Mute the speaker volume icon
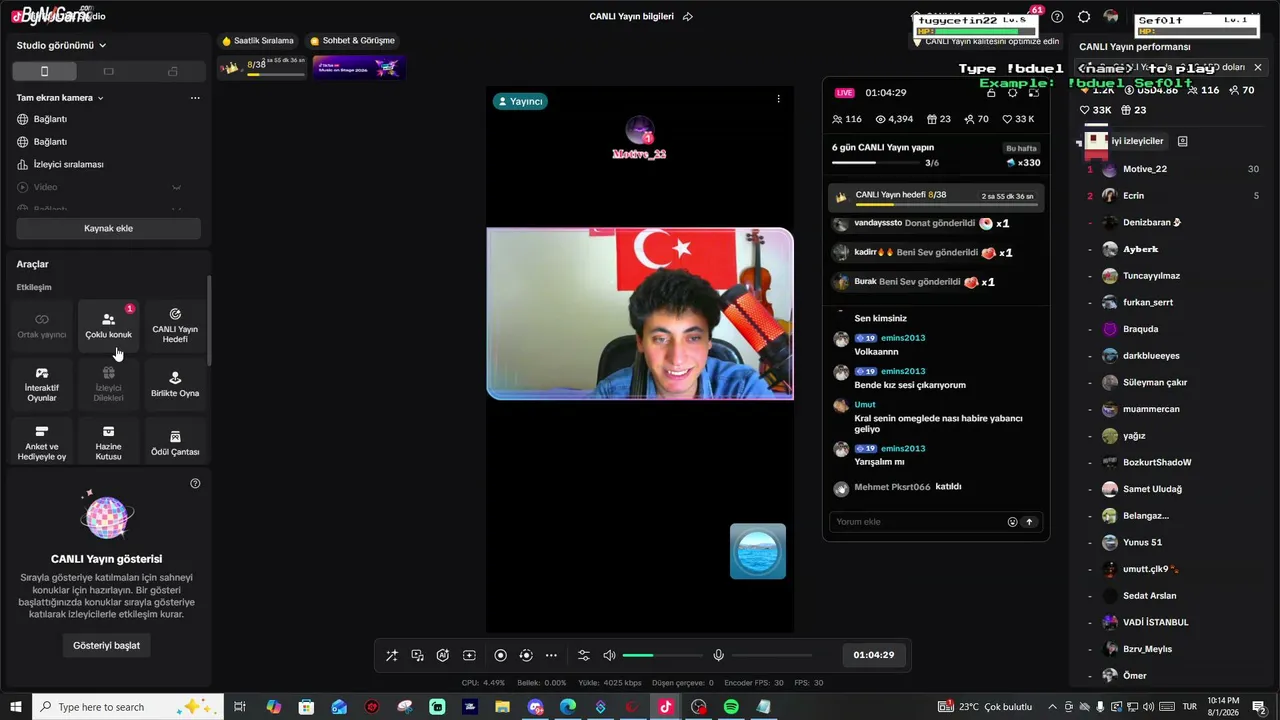This screenshot has height=720, width=1280. [x=610, y=655]
